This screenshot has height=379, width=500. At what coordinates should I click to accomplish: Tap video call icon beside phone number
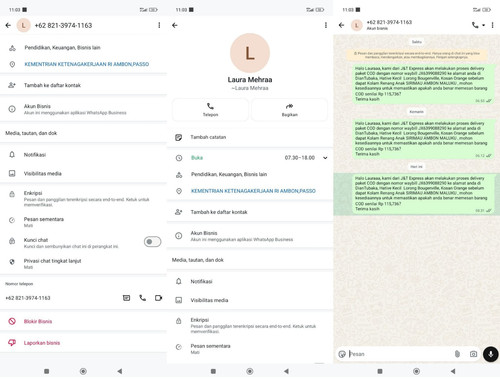click(x=158, y=298)
